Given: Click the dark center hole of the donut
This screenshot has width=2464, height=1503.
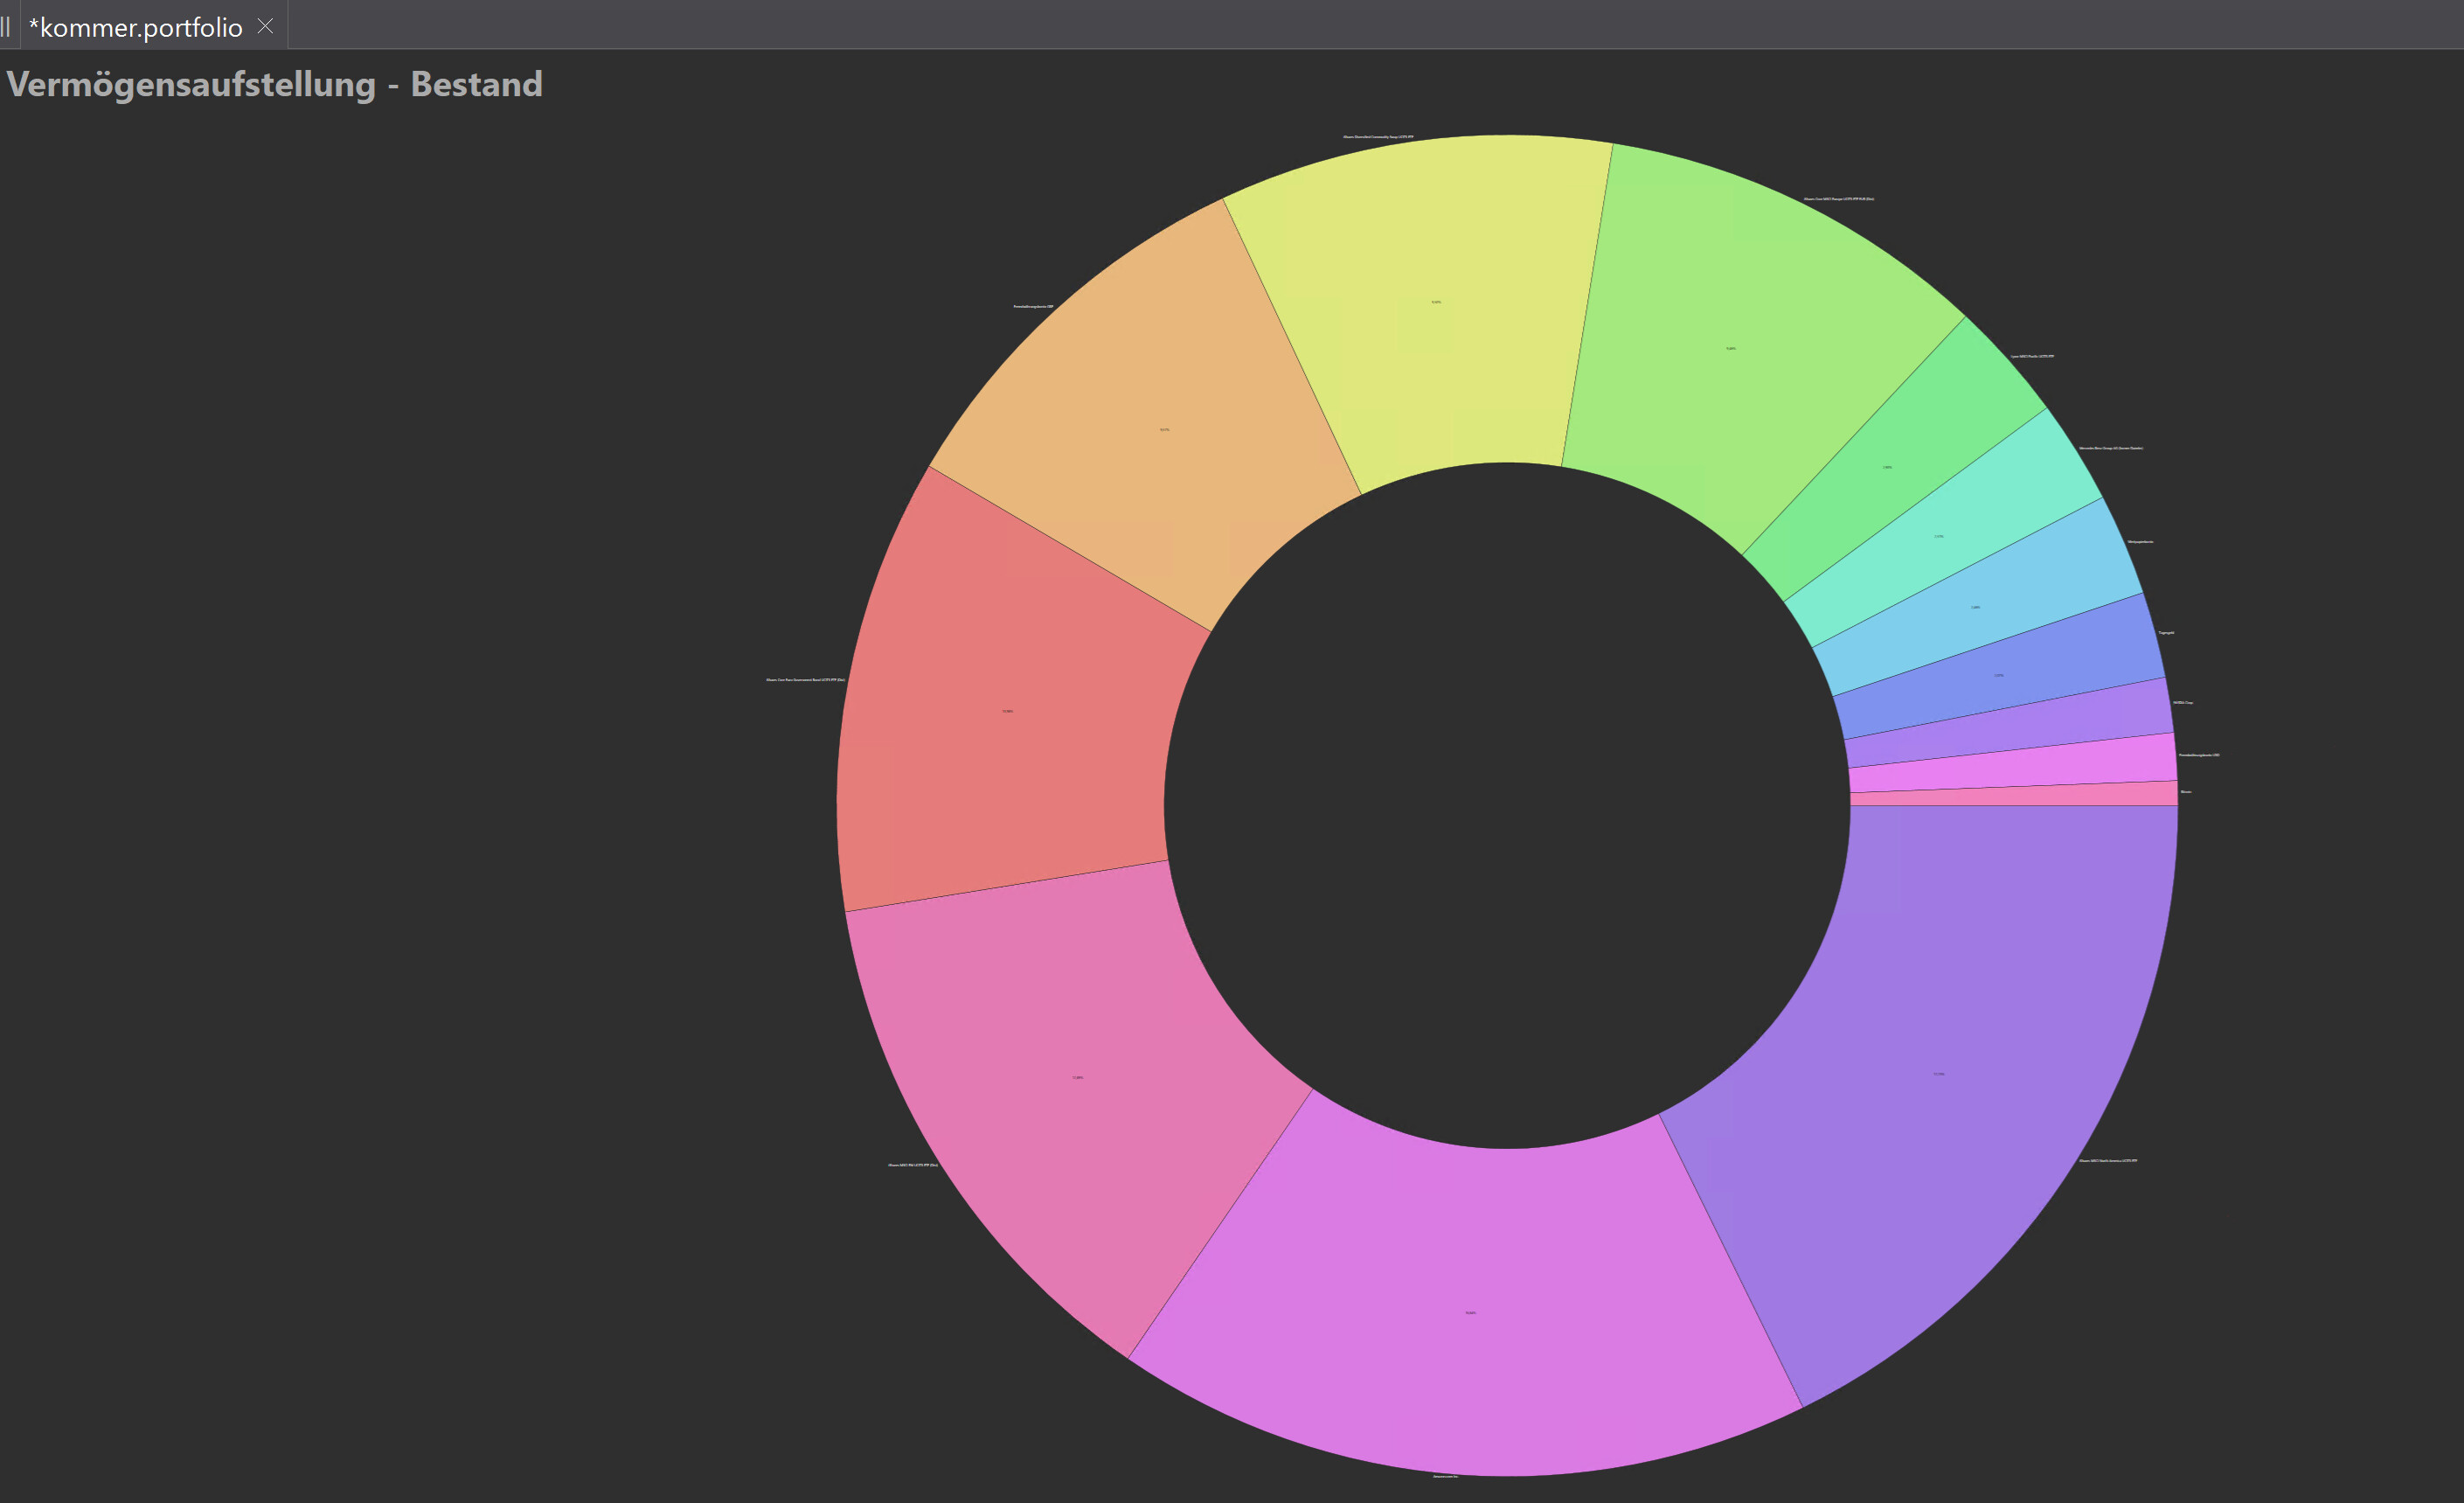Looking at the screenshot, I should [1507, 805].
